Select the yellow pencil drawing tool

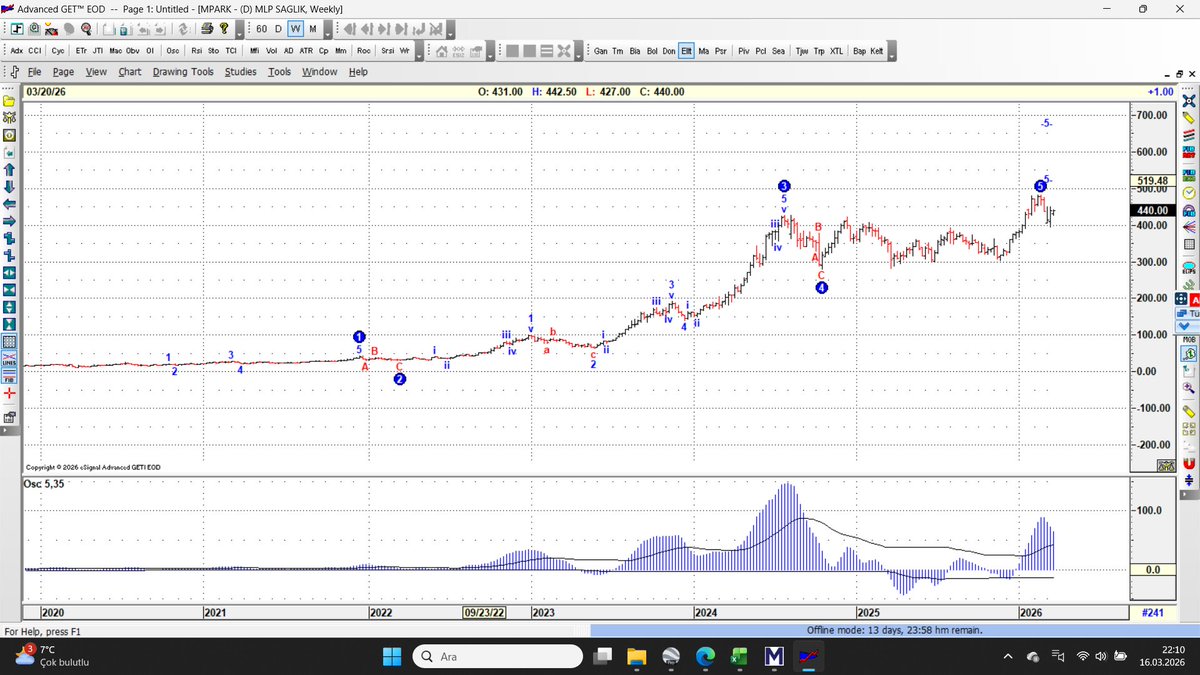1189,117
